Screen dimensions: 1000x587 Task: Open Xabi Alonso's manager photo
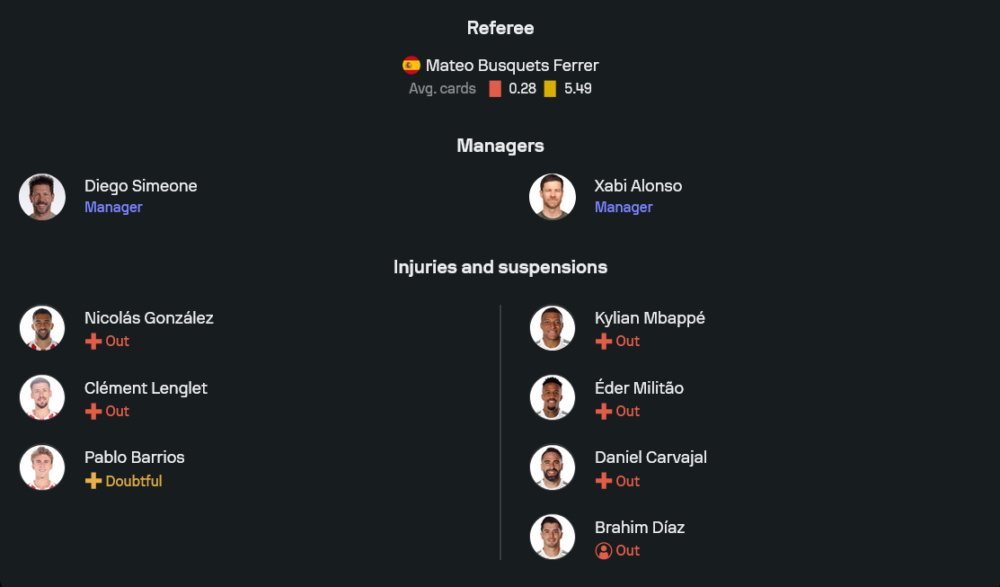click(x=552, y=197)
